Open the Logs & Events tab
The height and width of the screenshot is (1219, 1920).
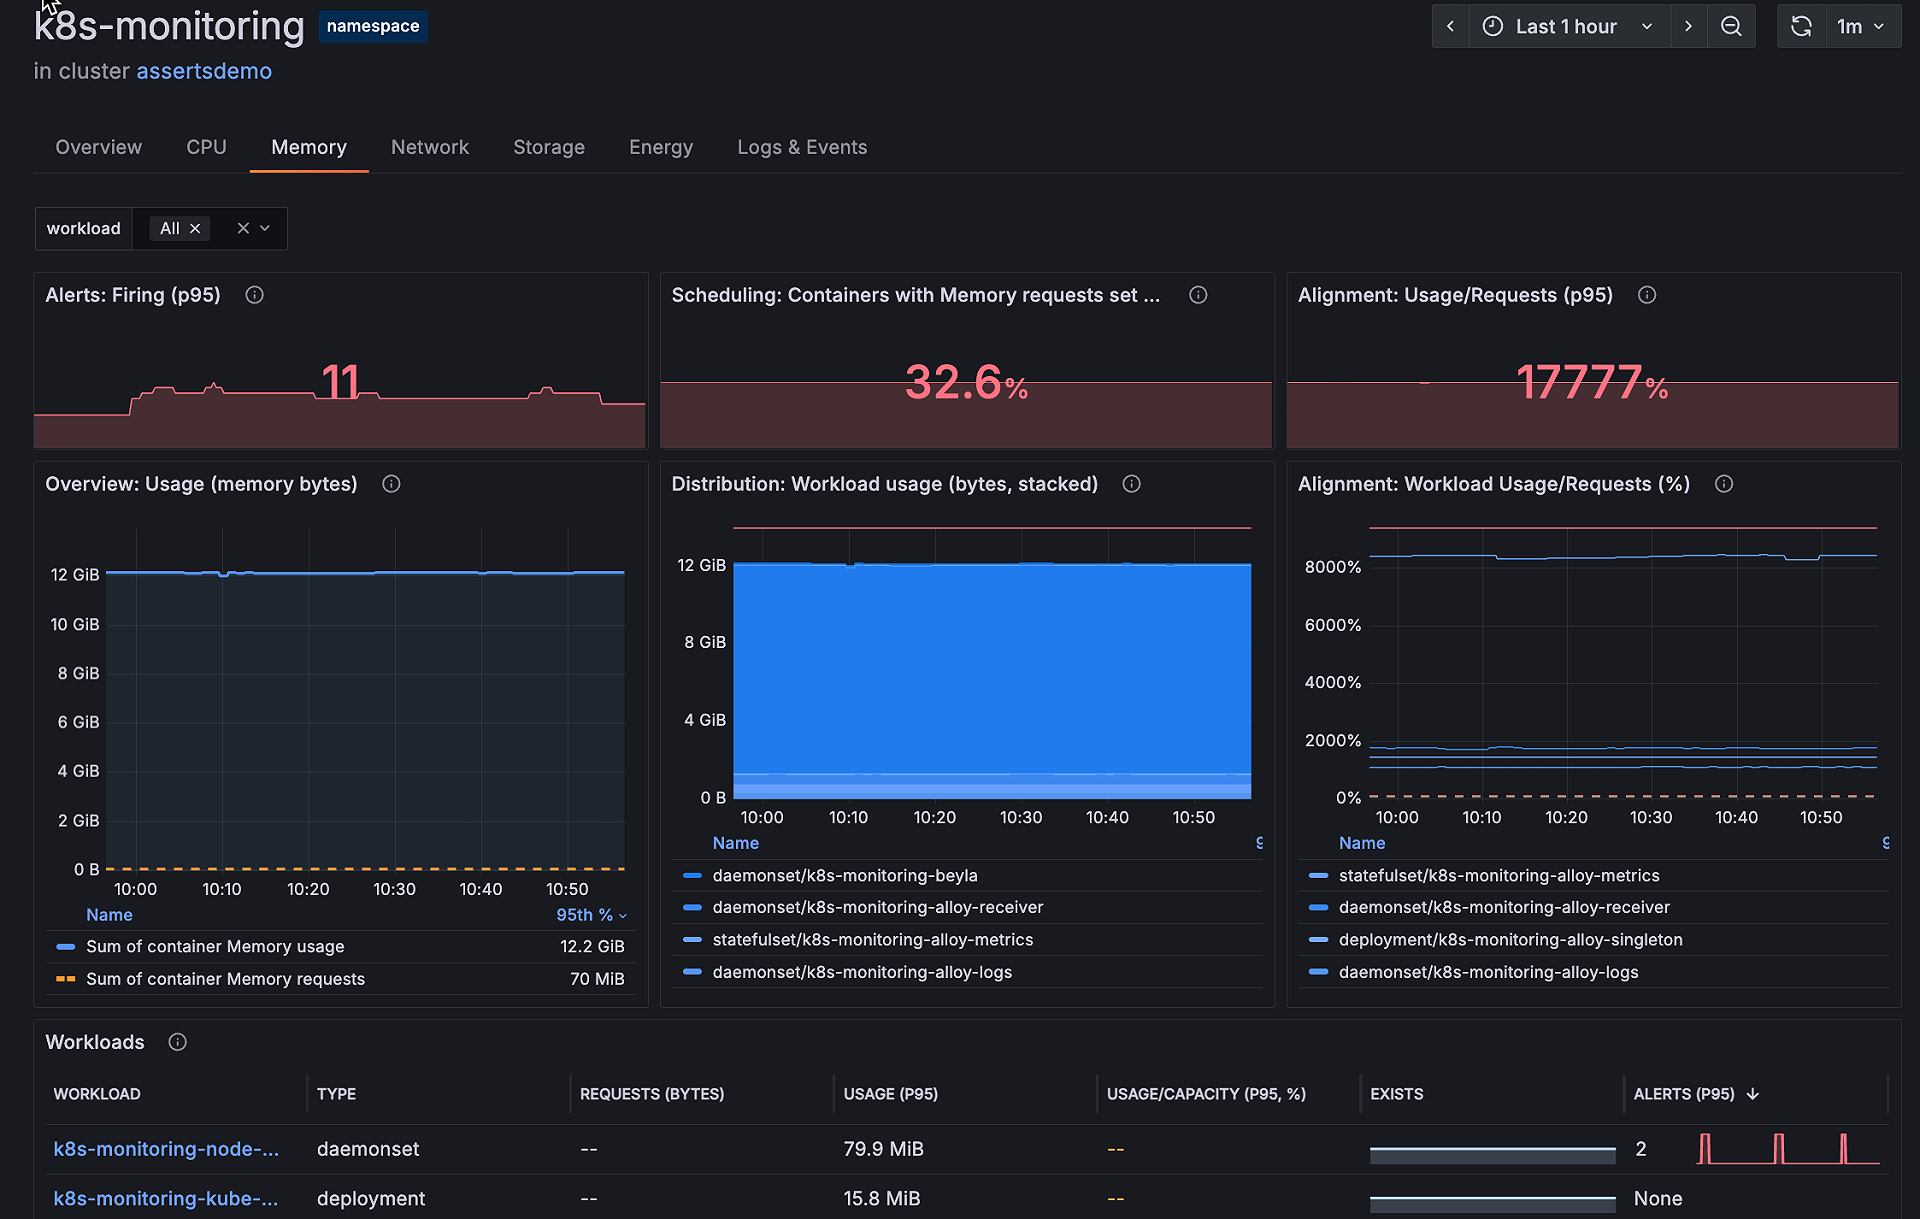click(802, 147)
